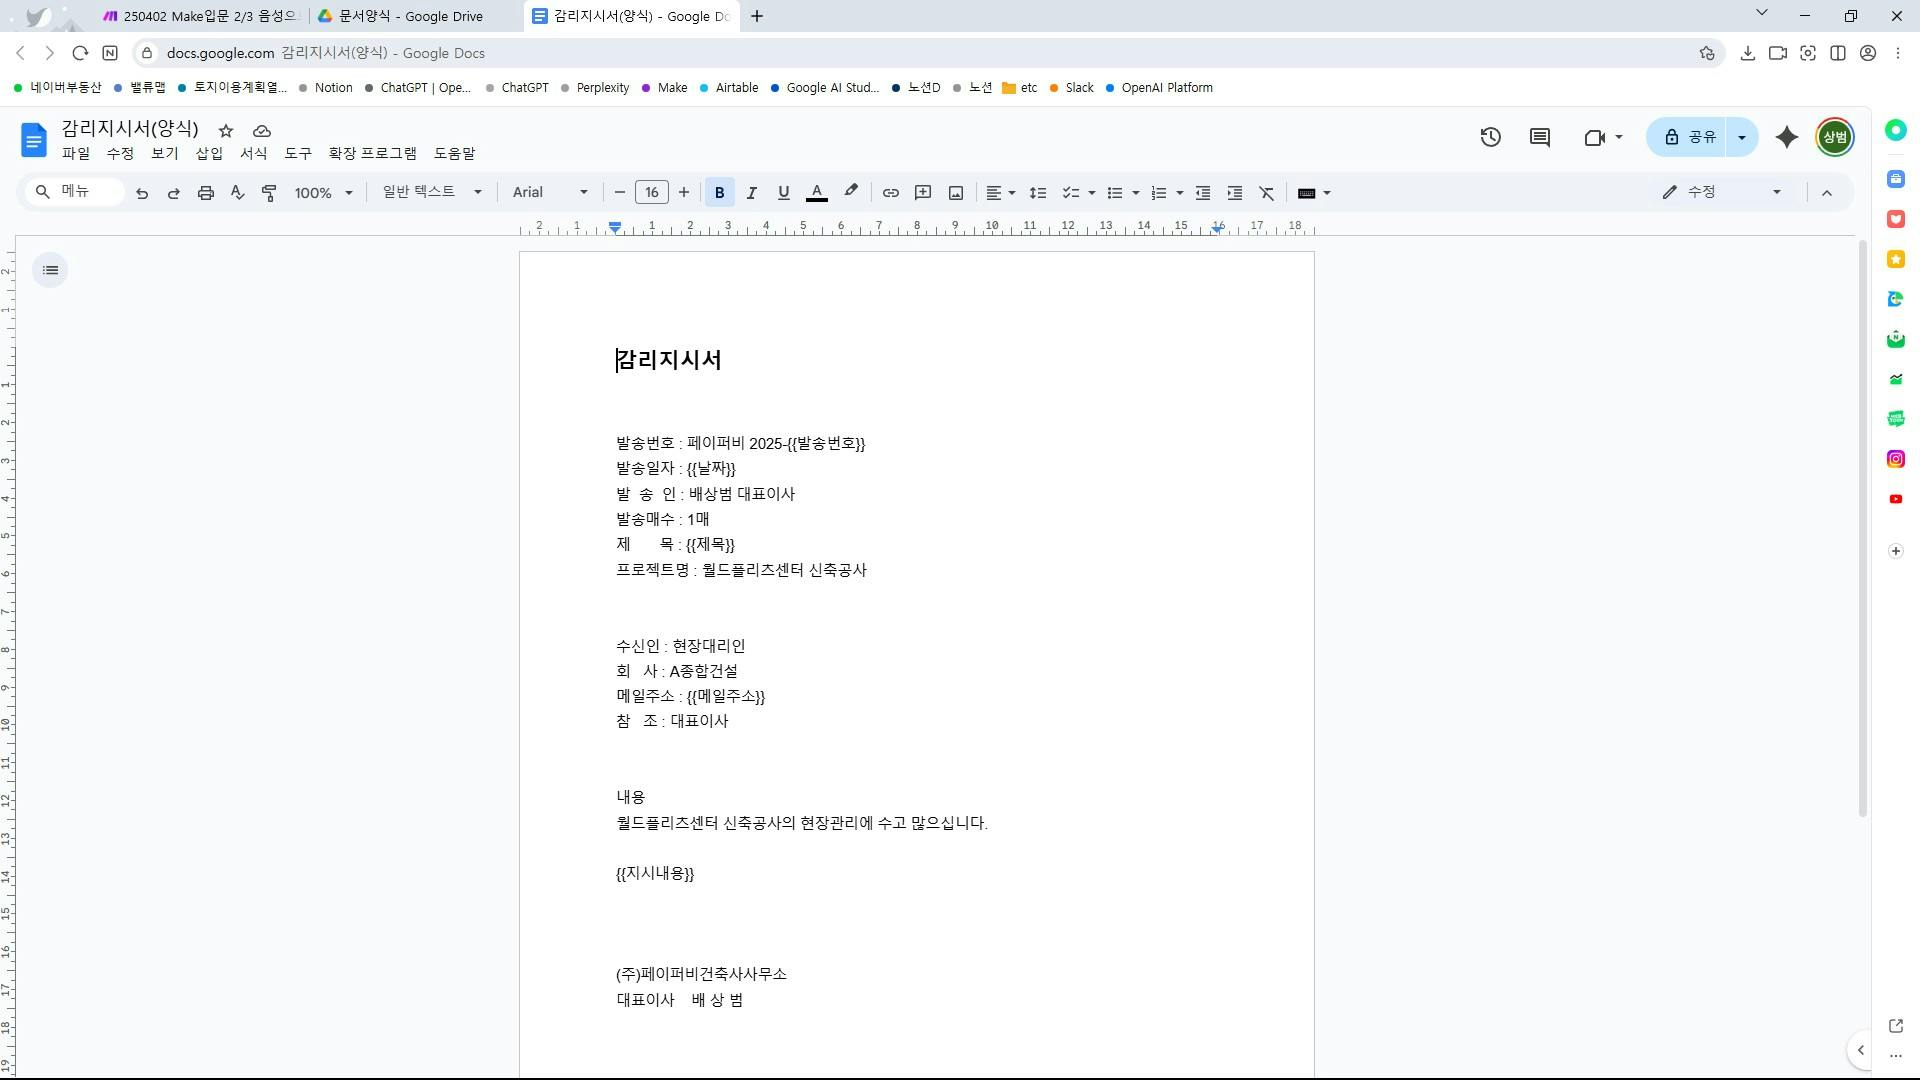Switch to the 문서양식 Google Drive tab
This screenshot has height=1080, width=1920.
tap(410, 16)
